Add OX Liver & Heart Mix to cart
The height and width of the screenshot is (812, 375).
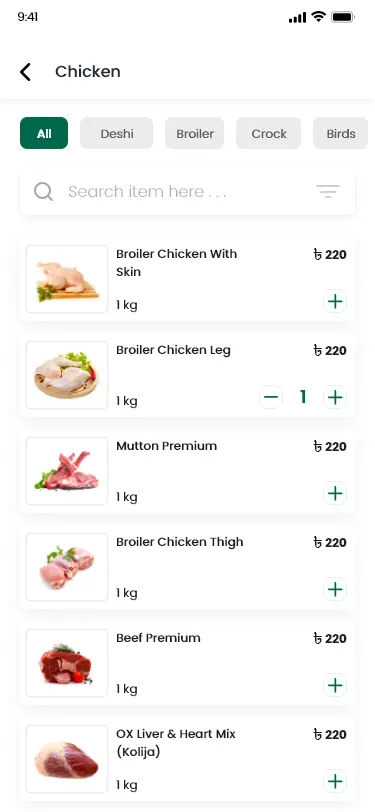(335, 781)
